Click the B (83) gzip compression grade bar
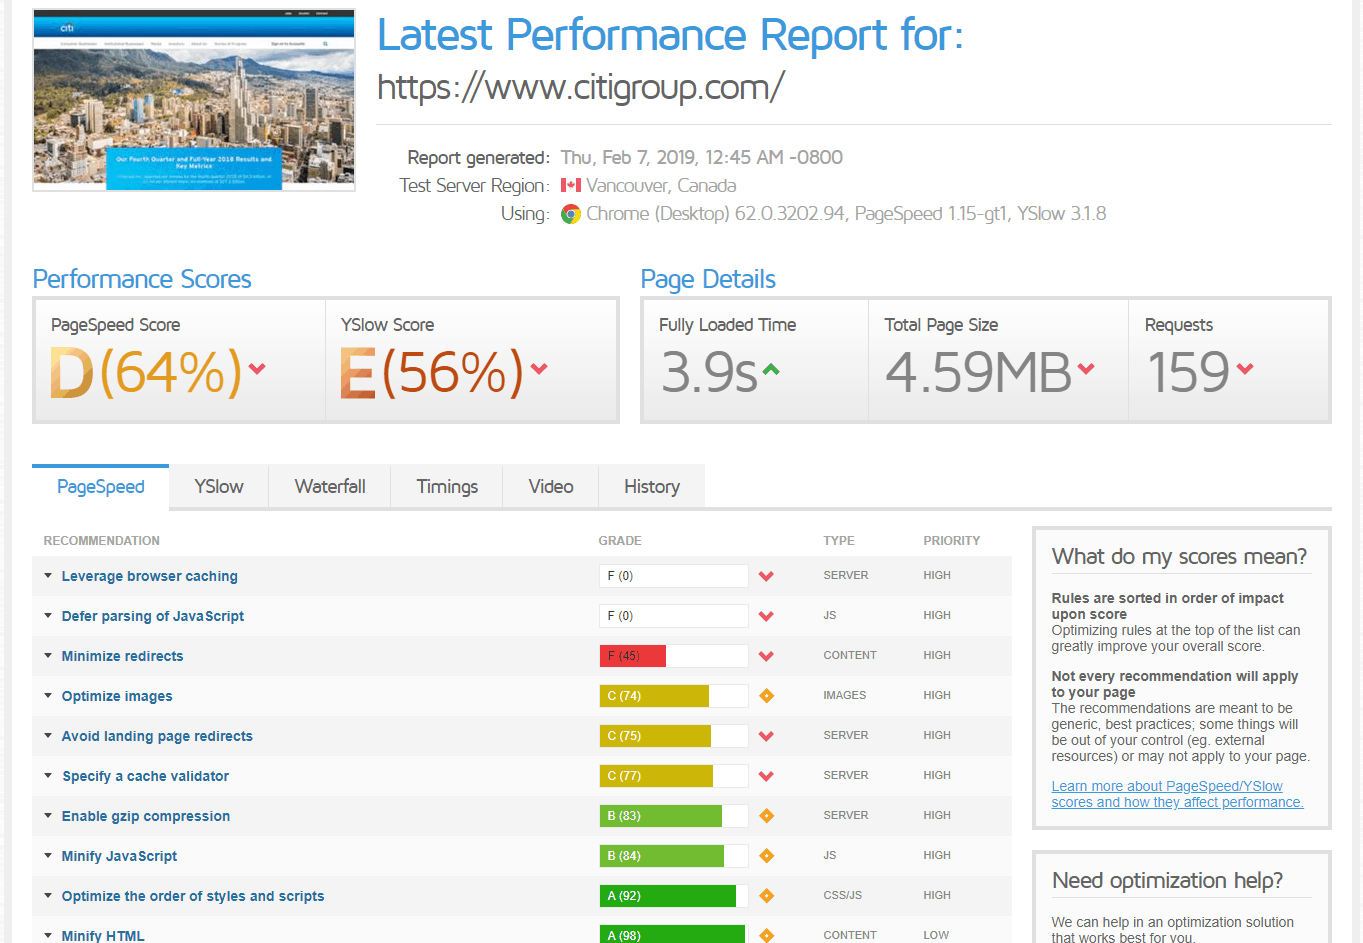The image size is (1363, 943). click(x=674, y=816)
